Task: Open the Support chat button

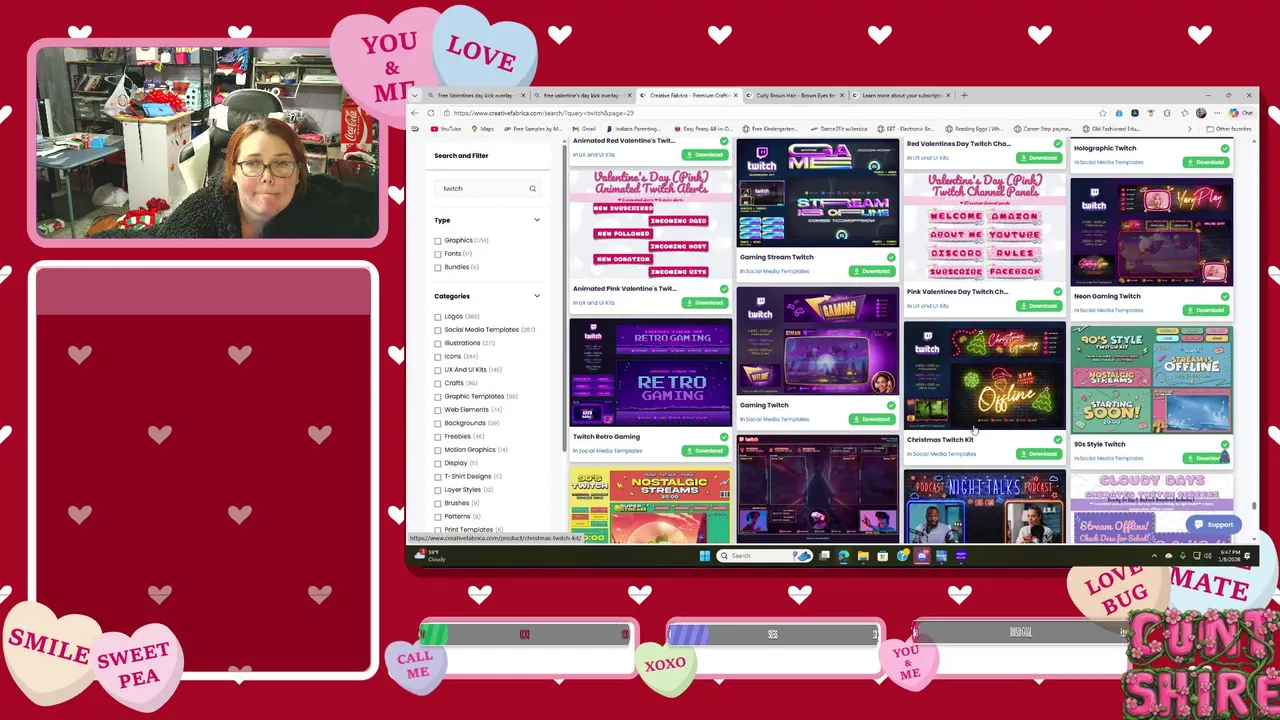Action: click(1212, 525)
